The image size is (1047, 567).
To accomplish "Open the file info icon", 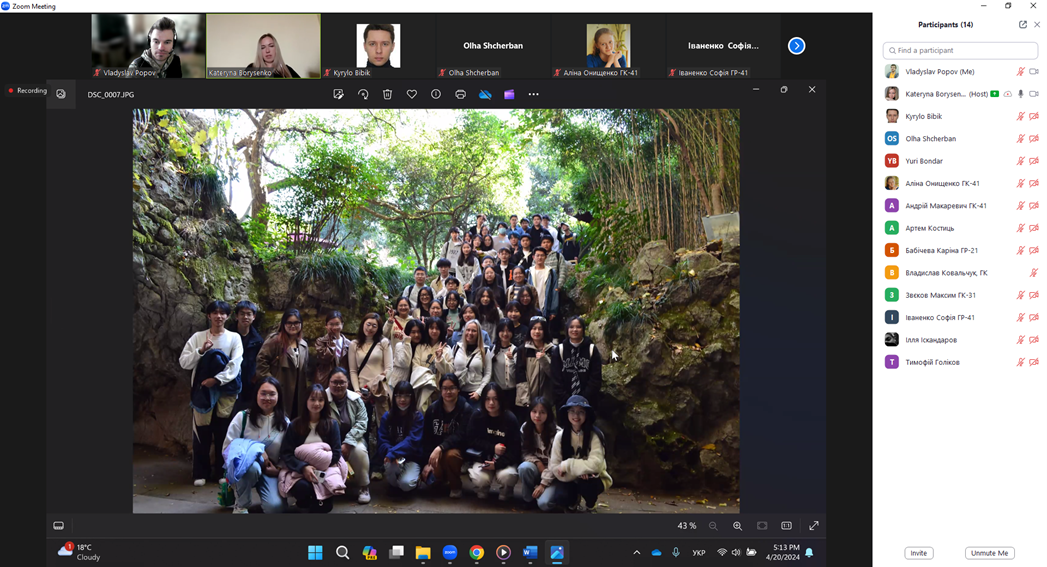I will click(x=436, y=94).
